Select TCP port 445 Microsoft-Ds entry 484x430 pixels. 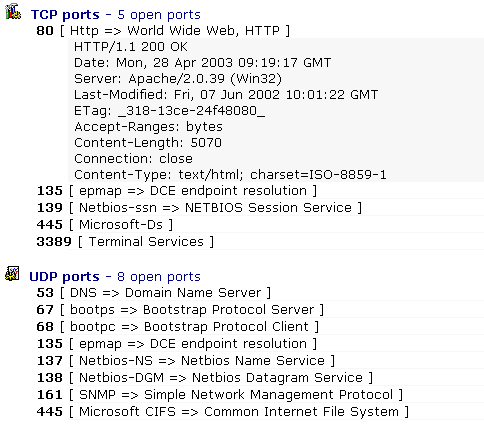tap(105, 225)
